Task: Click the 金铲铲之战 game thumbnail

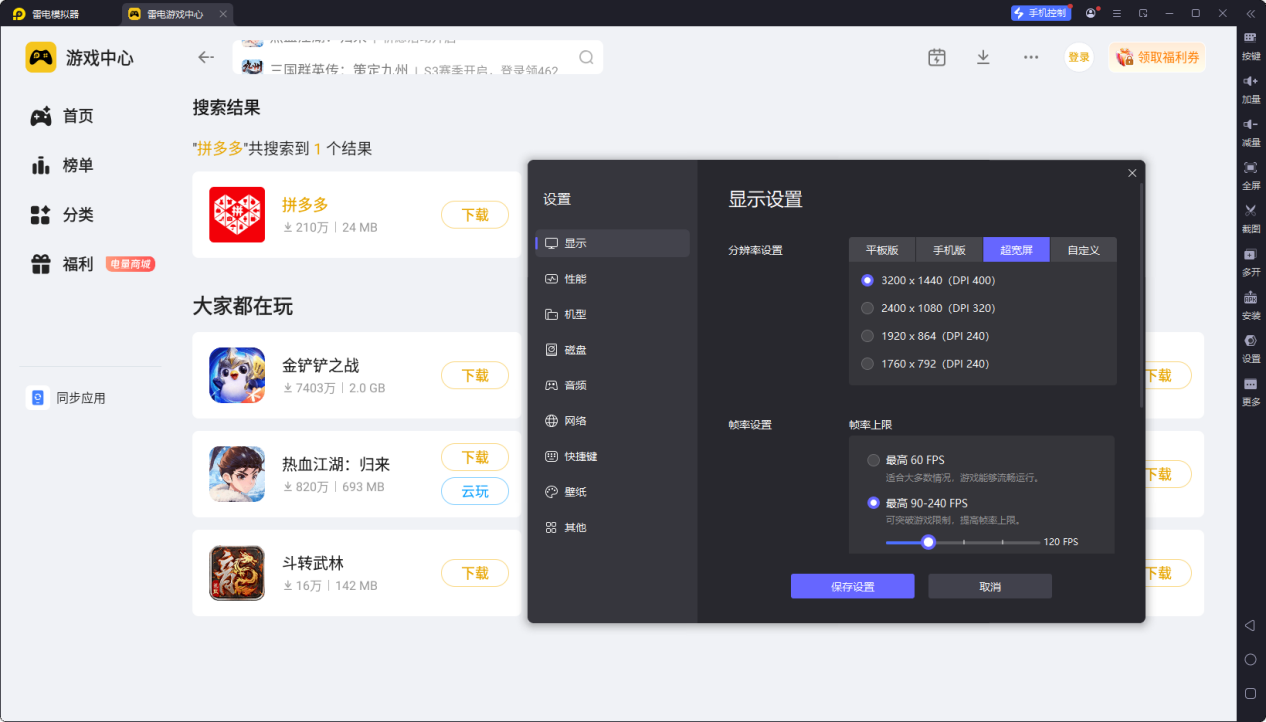Action: pos(237,375)
